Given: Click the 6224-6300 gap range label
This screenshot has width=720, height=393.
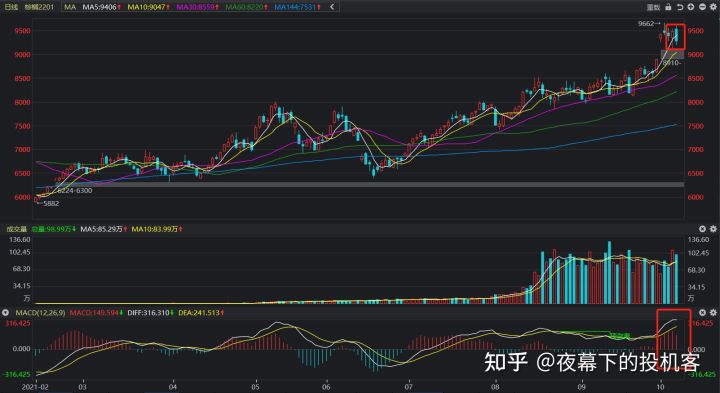Looking at the screenshot, I should coord(74,190).
